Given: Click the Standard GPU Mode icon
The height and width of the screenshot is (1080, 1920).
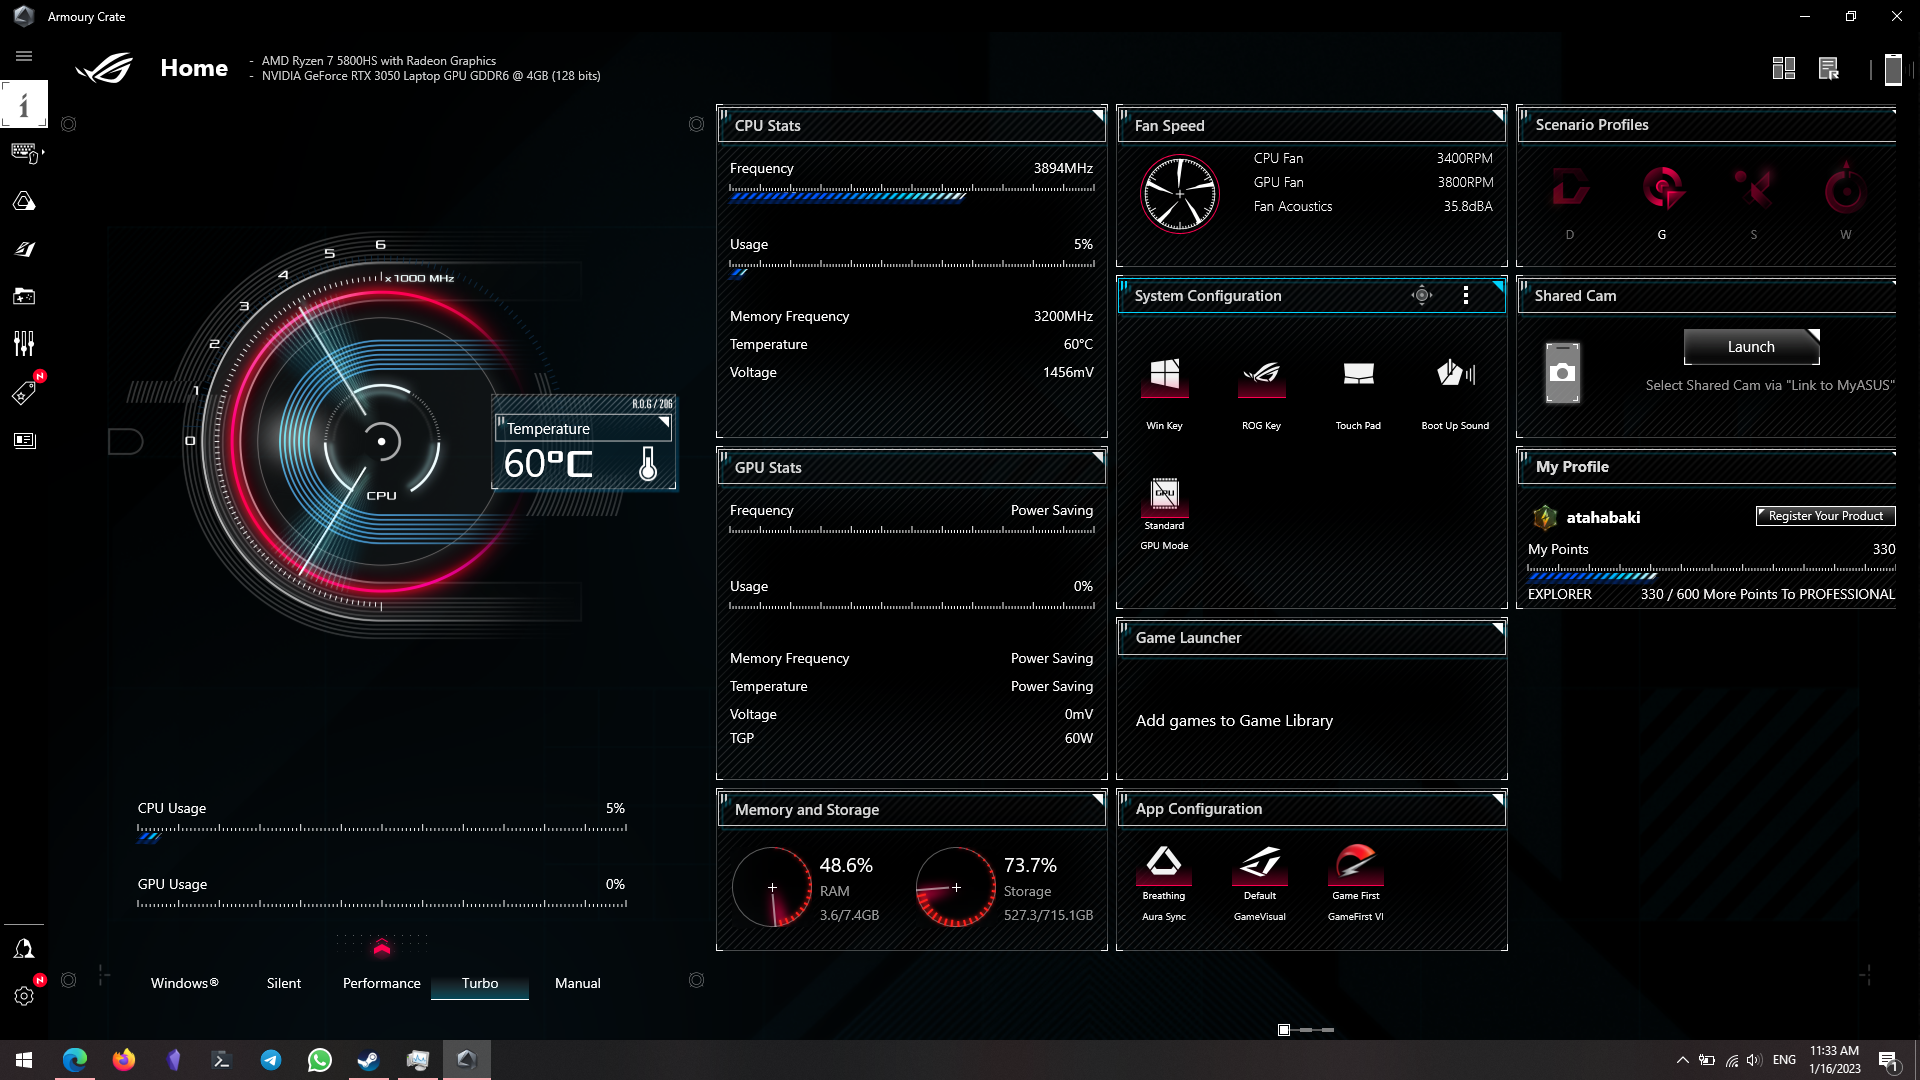Looking at the screenshot, I should pos(1164,494).
